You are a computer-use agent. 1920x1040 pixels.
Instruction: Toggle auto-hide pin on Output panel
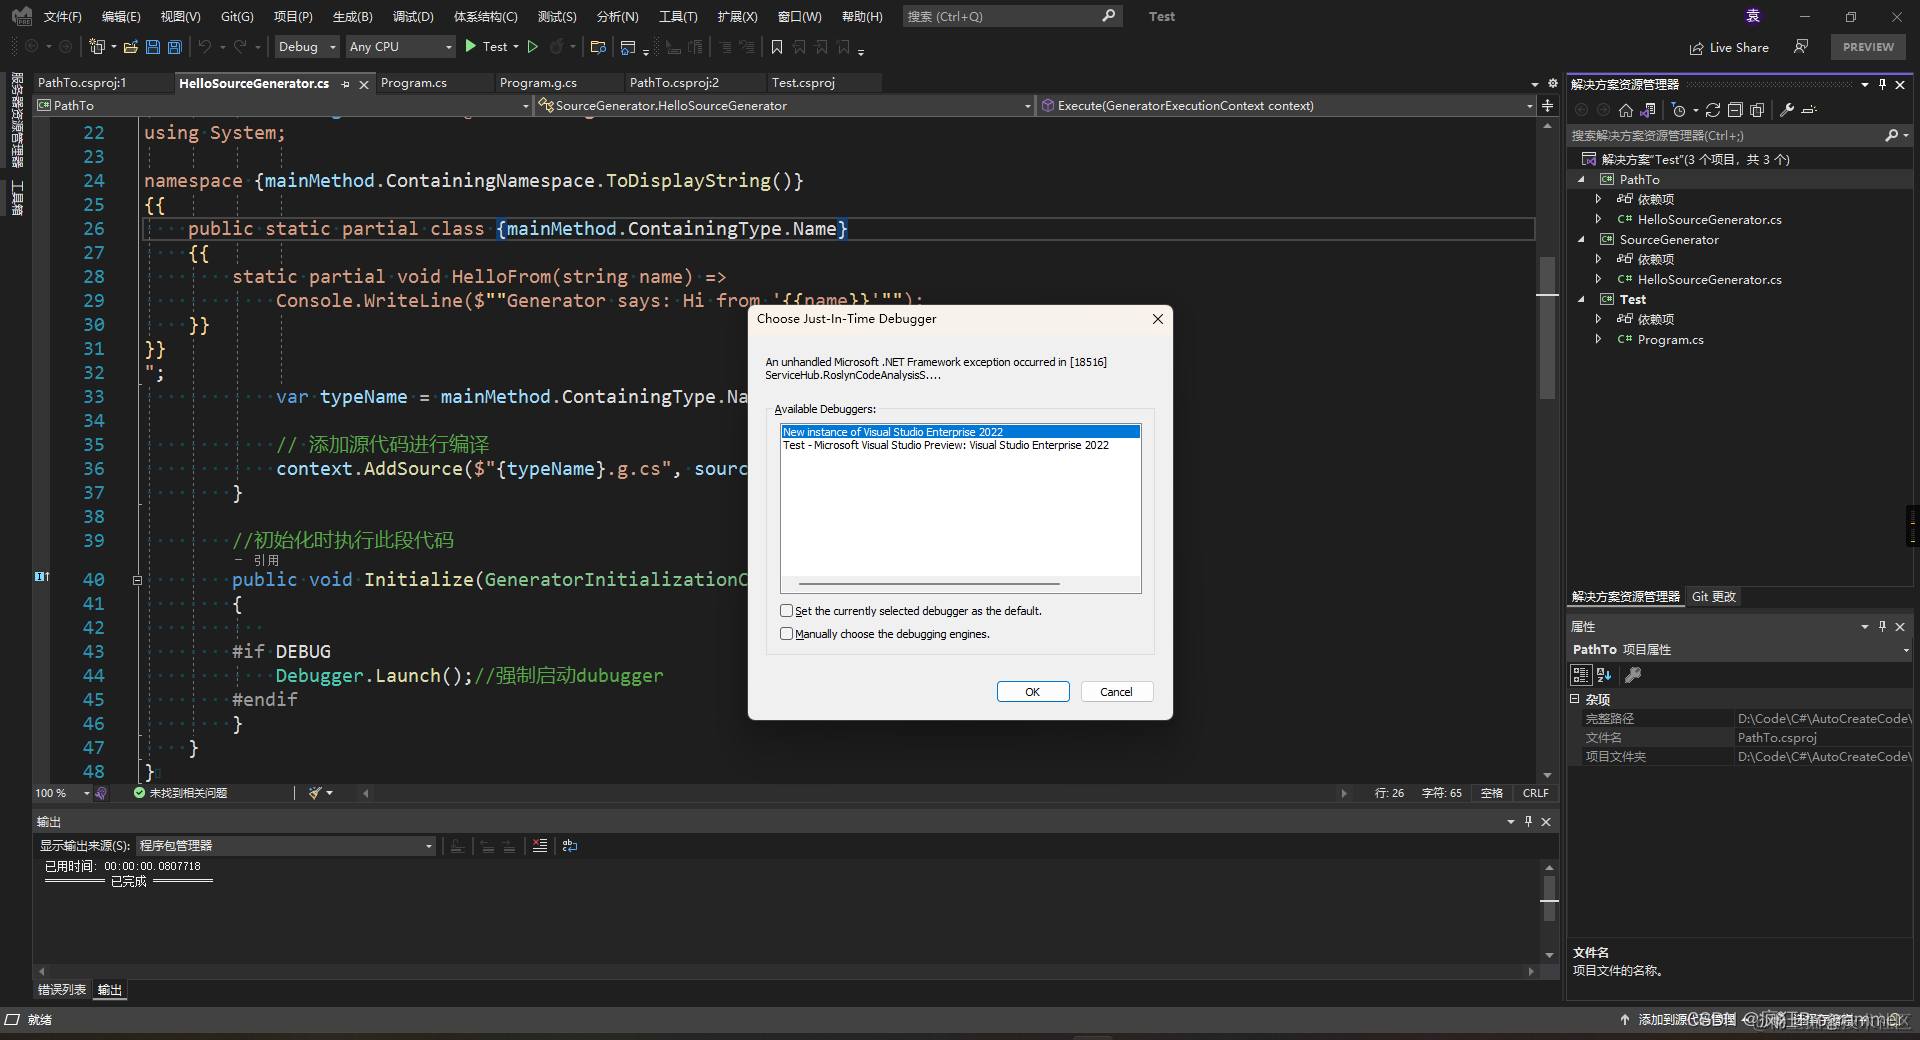1528,822
